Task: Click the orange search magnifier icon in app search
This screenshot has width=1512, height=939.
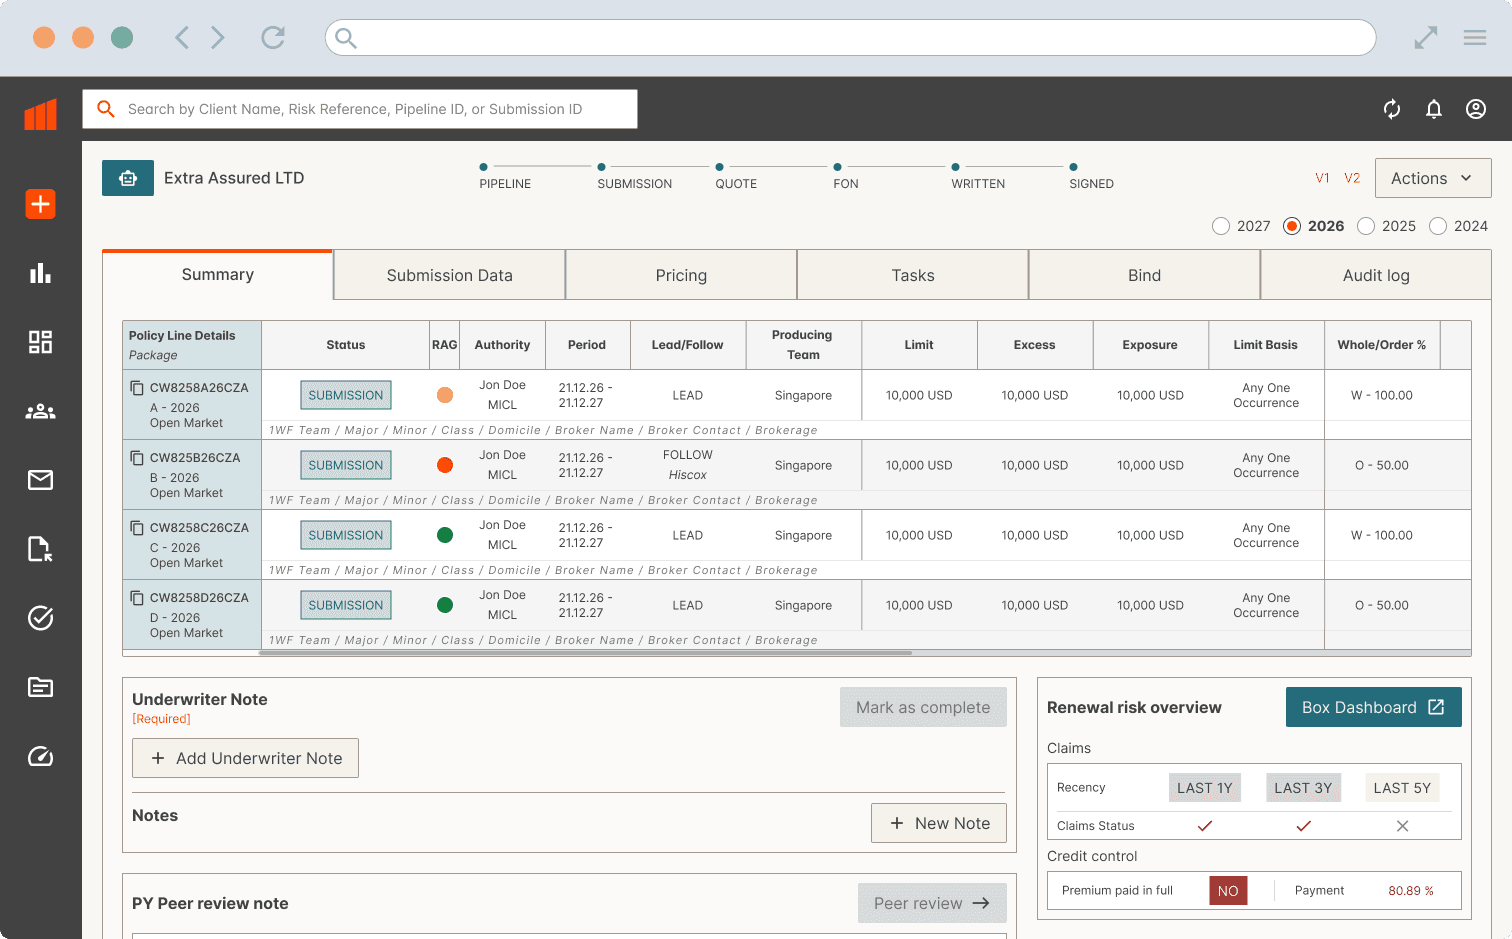Action: (x=106, y=109)
